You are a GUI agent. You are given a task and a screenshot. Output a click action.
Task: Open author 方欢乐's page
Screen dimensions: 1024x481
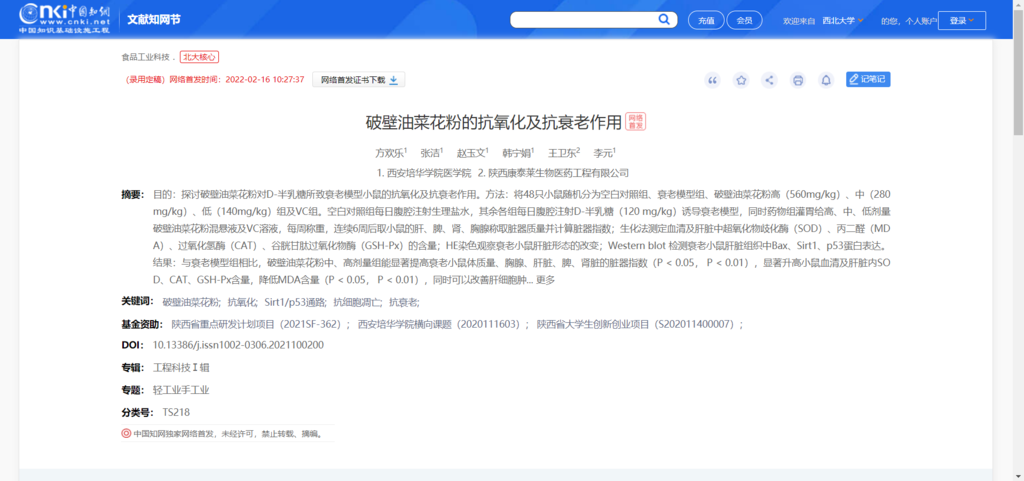388,153
